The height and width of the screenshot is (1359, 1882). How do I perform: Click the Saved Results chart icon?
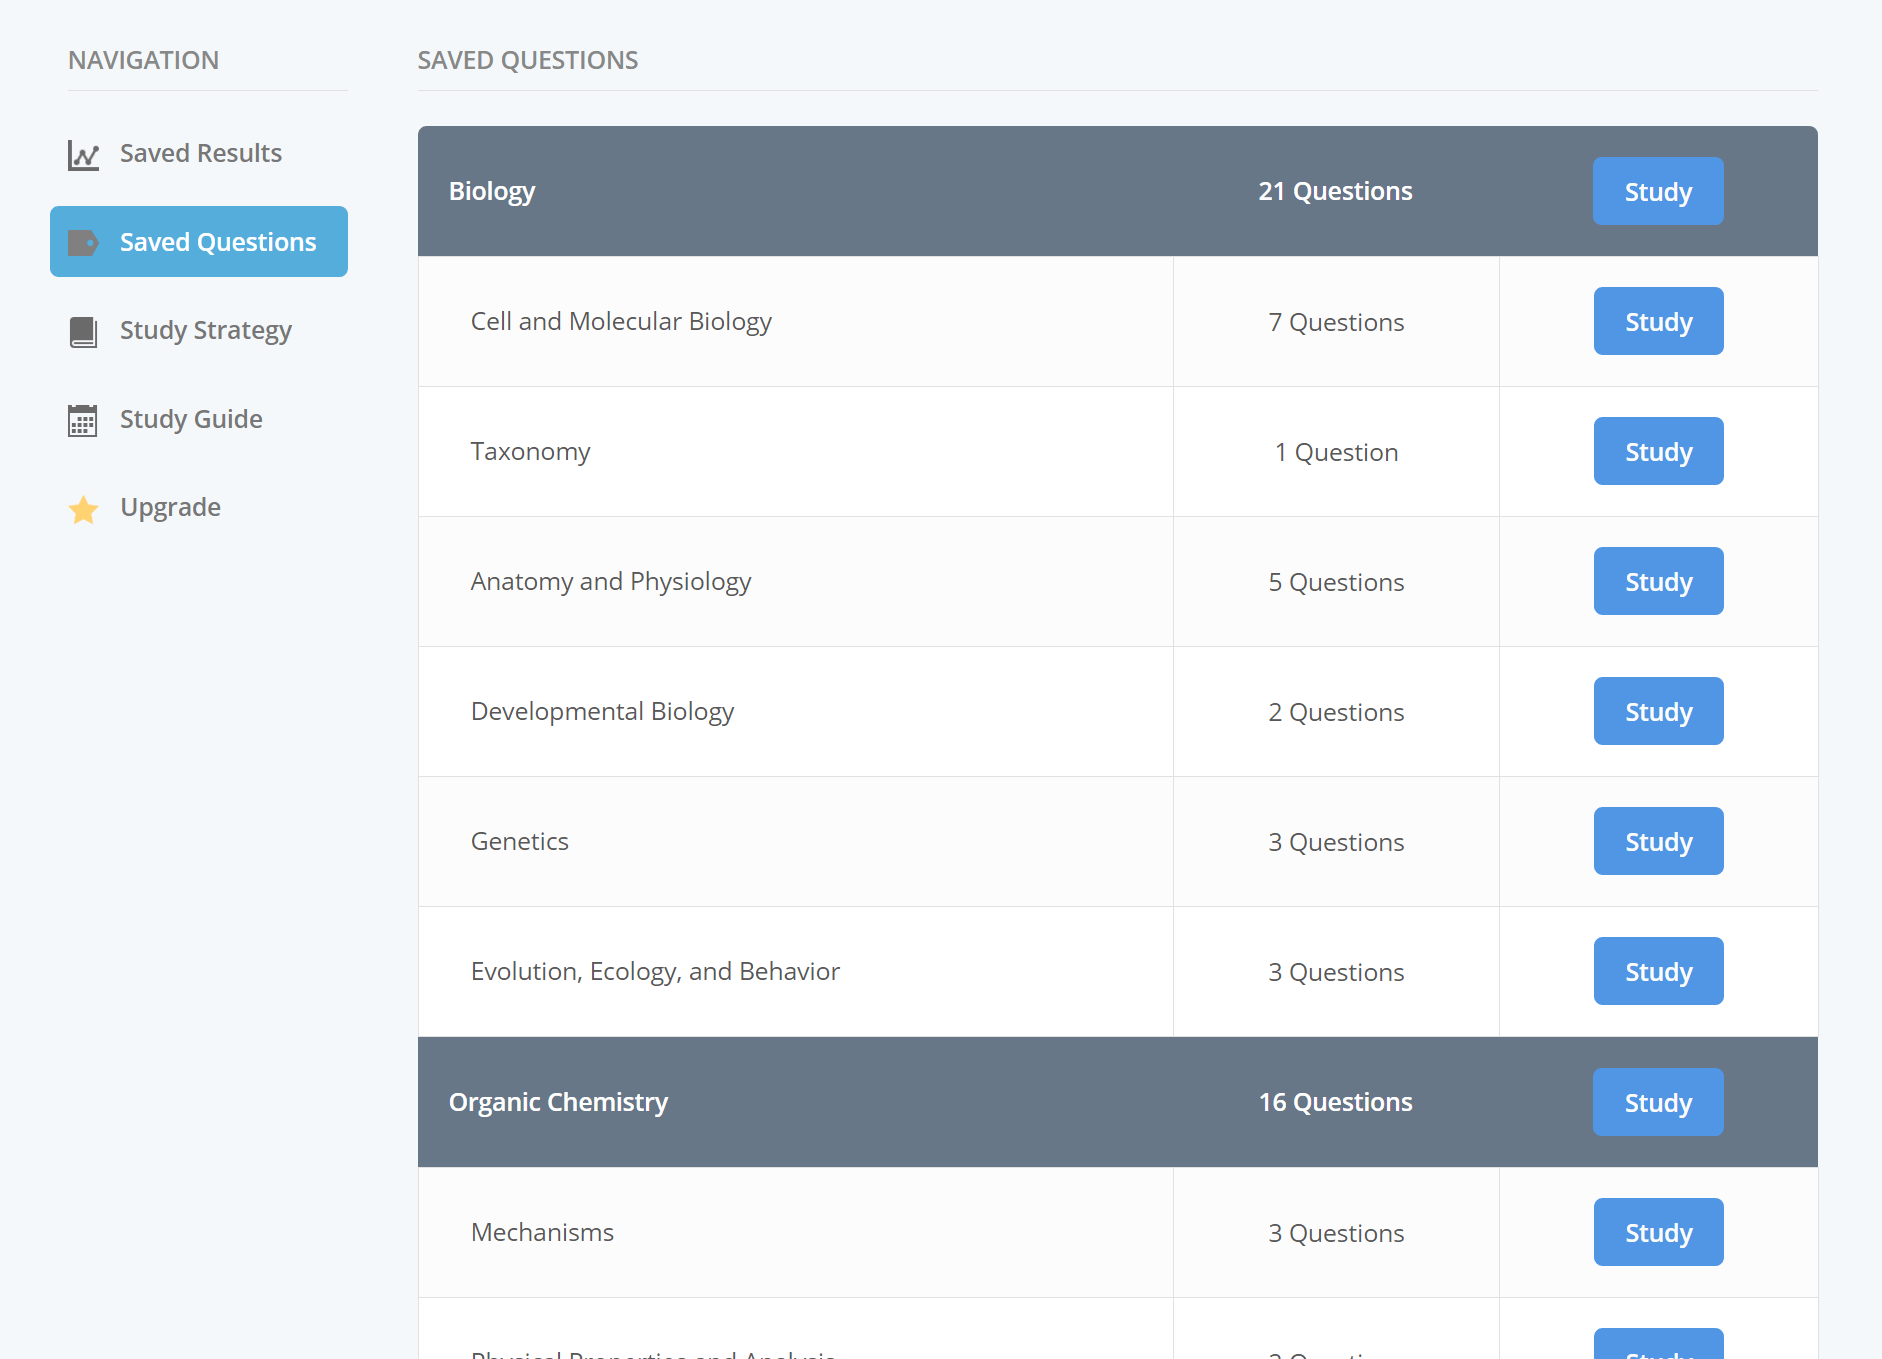pos(83,155)
